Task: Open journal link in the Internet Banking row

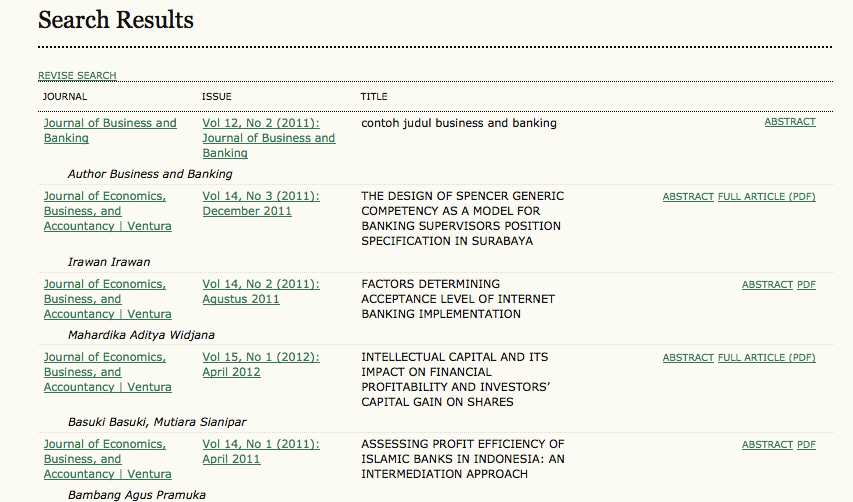Action: click(x=104, y=299)
